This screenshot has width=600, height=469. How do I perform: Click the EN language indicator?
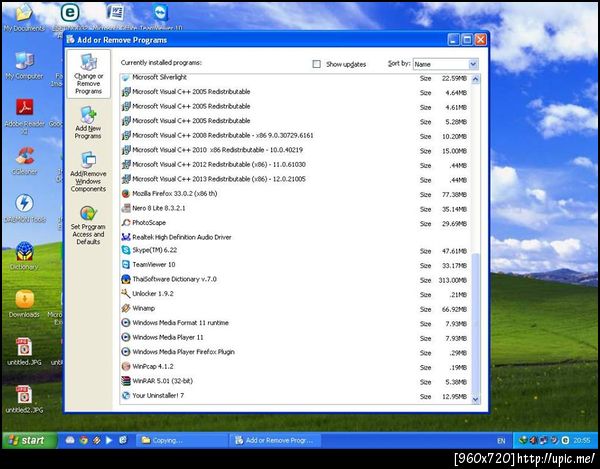tap(501, 441)
